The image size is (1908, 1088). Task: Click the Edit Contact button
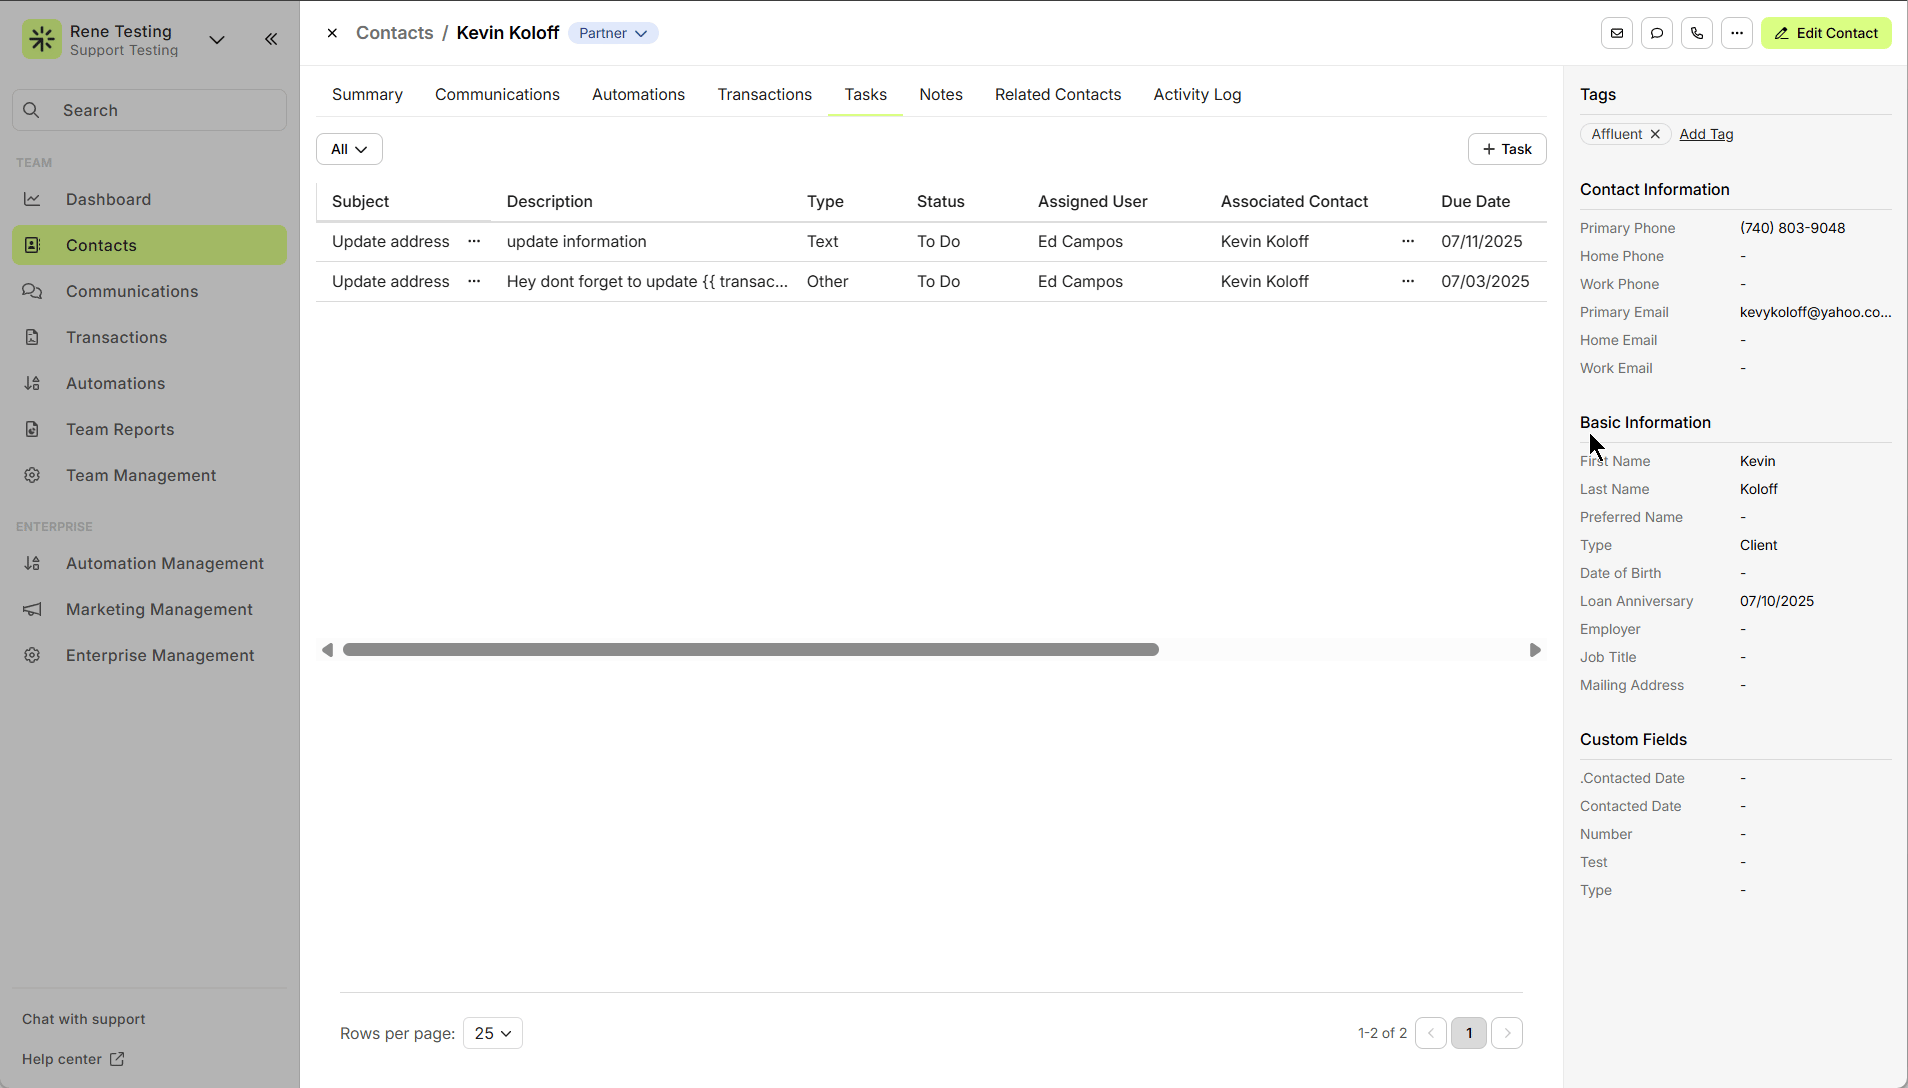pyautogui.click(x=1825, y=33)
